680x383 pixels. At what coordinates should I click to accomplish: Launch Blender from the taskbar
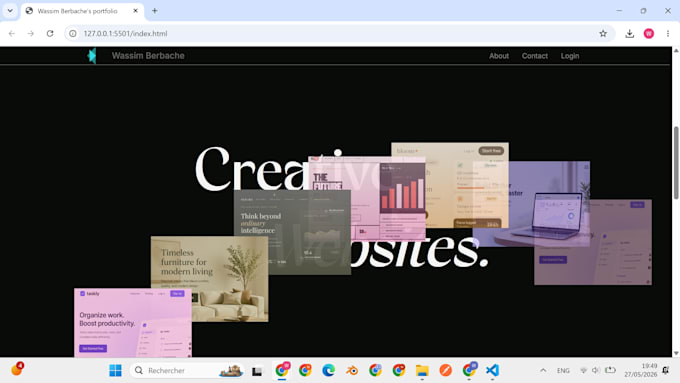click(x=352, y=370)
